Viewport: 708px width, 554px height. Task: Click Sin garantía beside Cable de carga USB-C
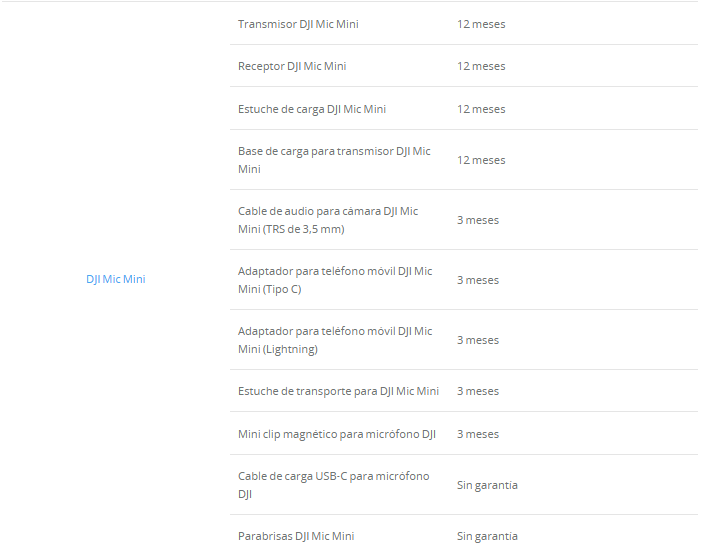pyautogui.click(x=487, y=485)
